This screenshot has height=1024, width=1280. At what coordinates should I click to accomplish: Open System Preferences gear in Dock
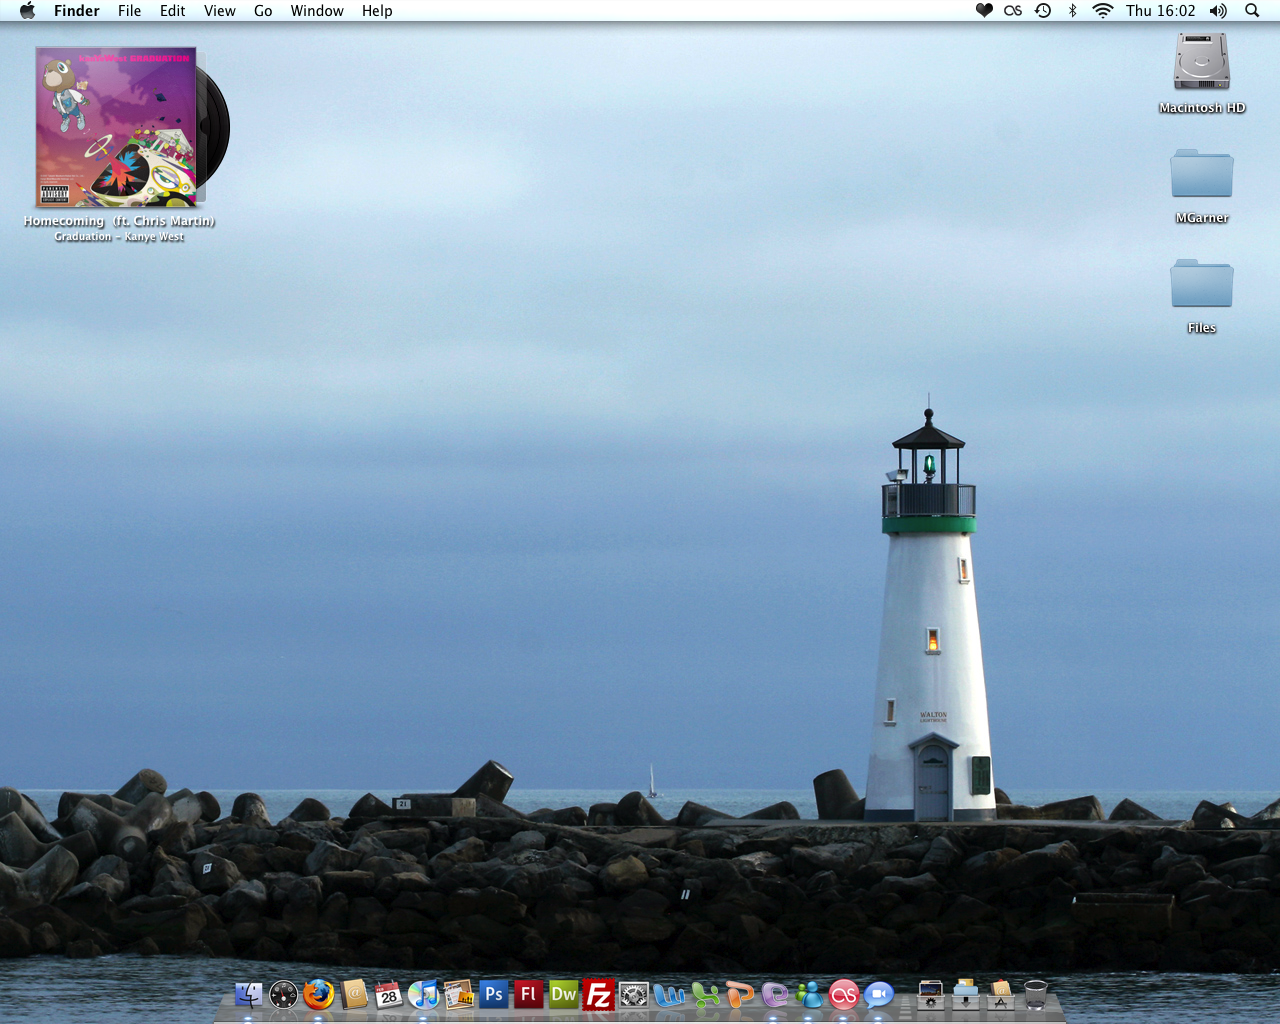point(634,995)
